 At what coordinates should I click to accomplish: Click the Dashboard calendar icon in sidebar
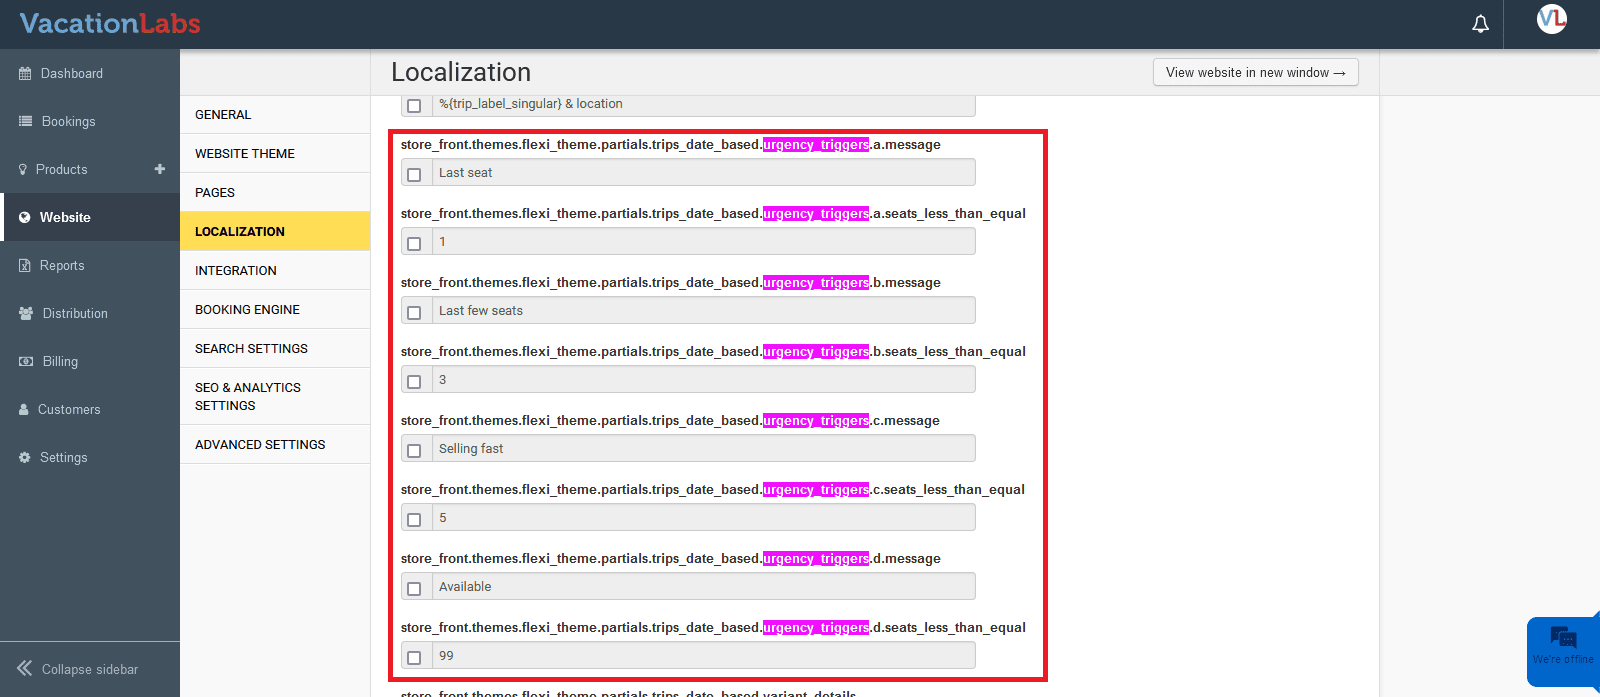25,74
